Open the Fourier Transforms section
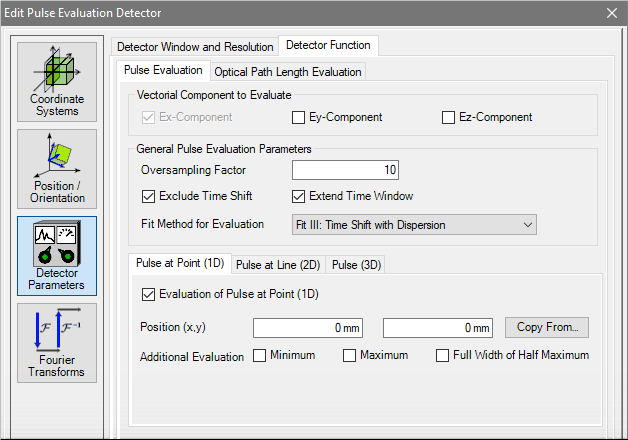 click(57, 343)
